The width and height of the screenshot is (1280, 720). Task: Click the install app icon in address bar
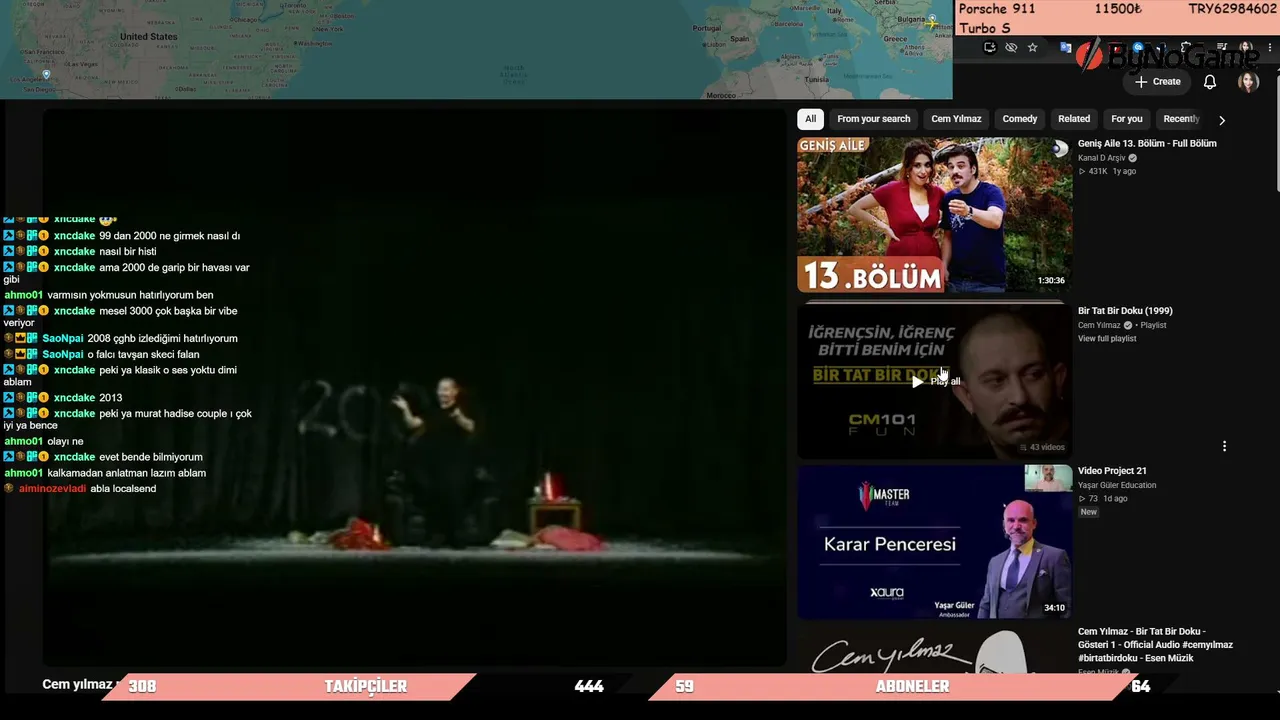(990, 47)
